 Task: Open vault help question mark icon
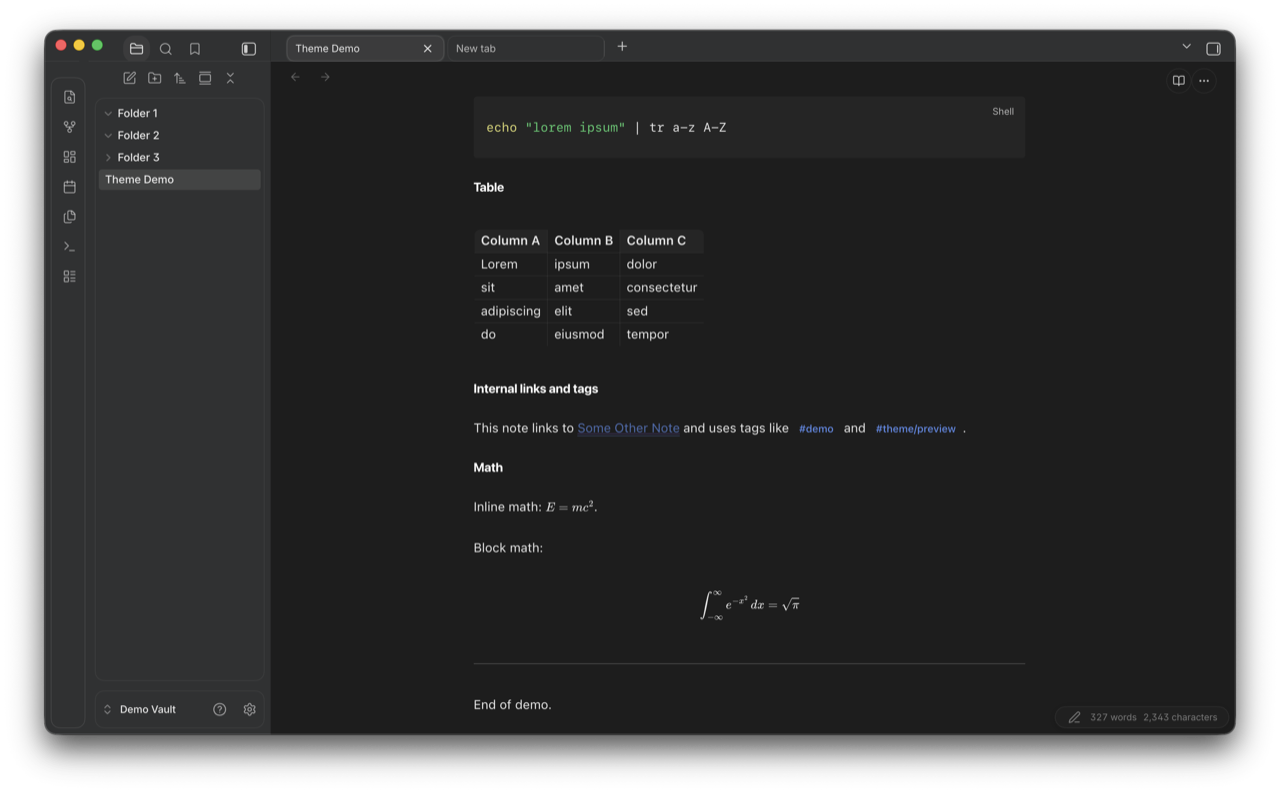point(220,709)
